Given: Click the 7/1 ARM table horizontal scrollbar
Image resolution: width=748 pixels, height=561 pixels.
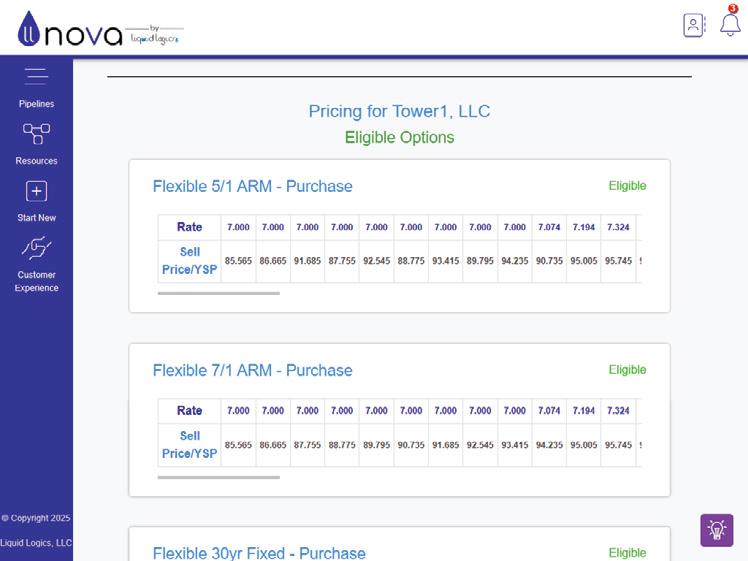Looking at the screenshot, I should pyautogui.click(x=219, y=477).
